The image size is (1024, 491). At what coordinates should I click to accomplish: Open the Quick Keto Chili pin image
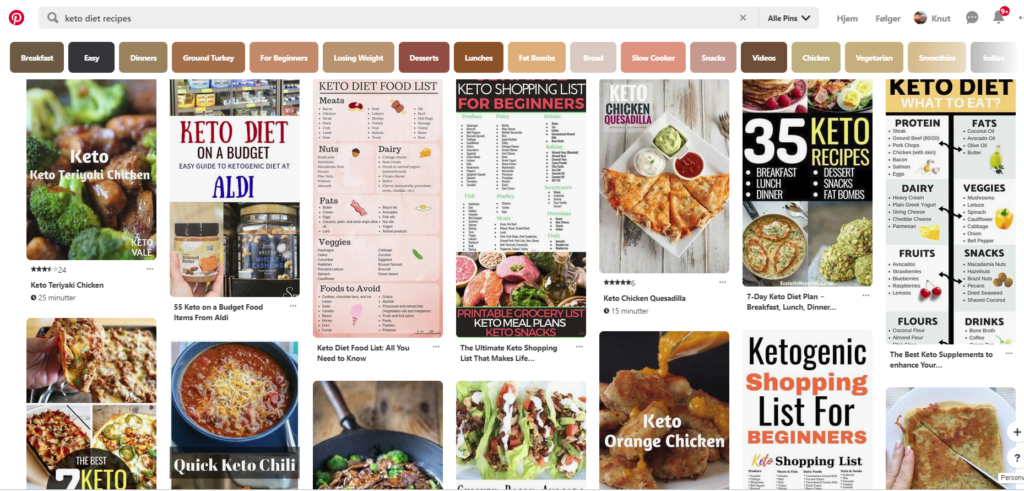(234, 415)
